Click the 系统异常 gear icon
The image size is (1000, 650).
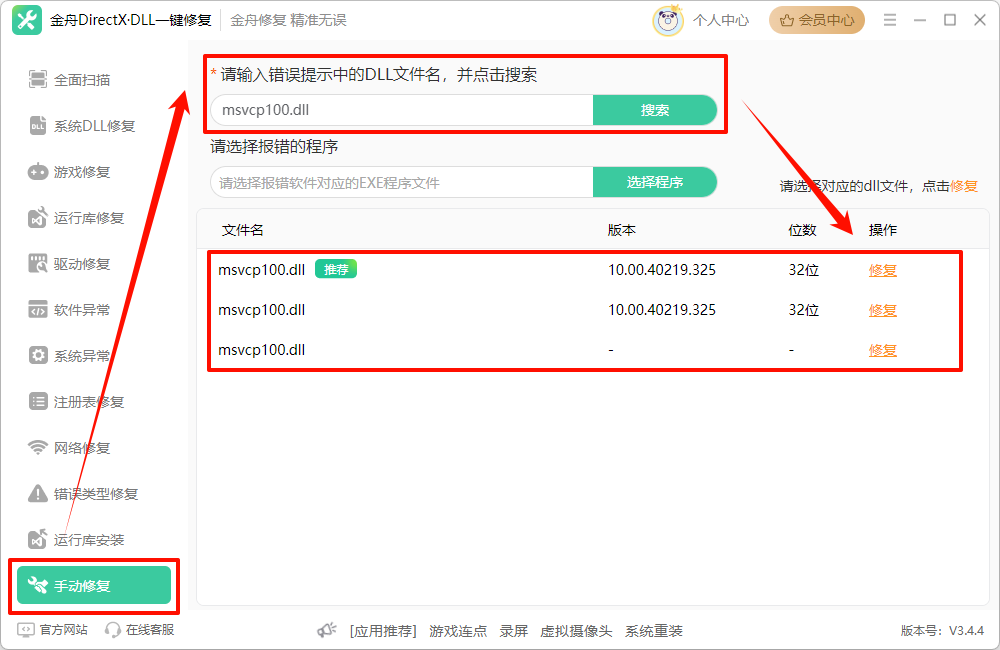pyautogui.click(x=38, y=355)
